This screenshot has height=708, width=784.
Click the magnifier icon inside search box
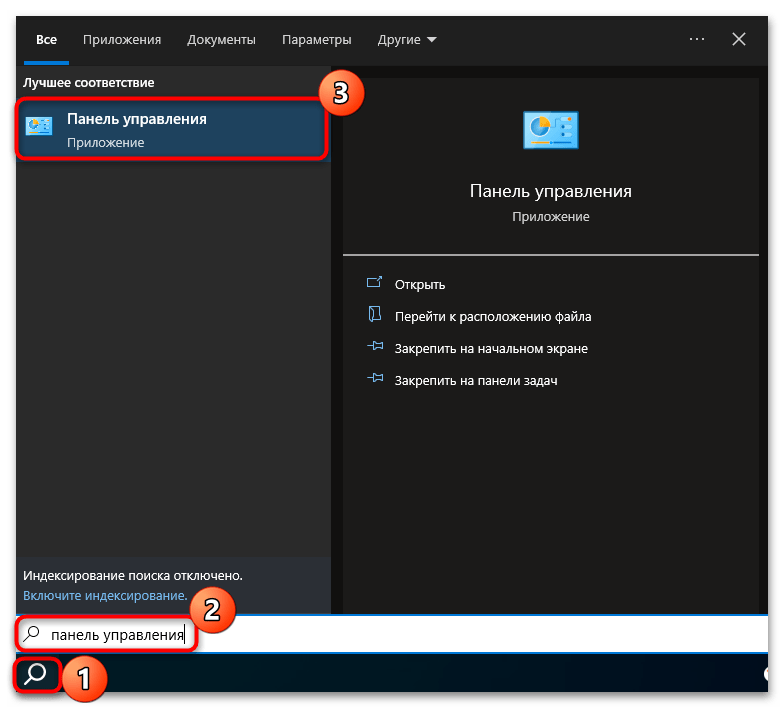tap(32, 634)
